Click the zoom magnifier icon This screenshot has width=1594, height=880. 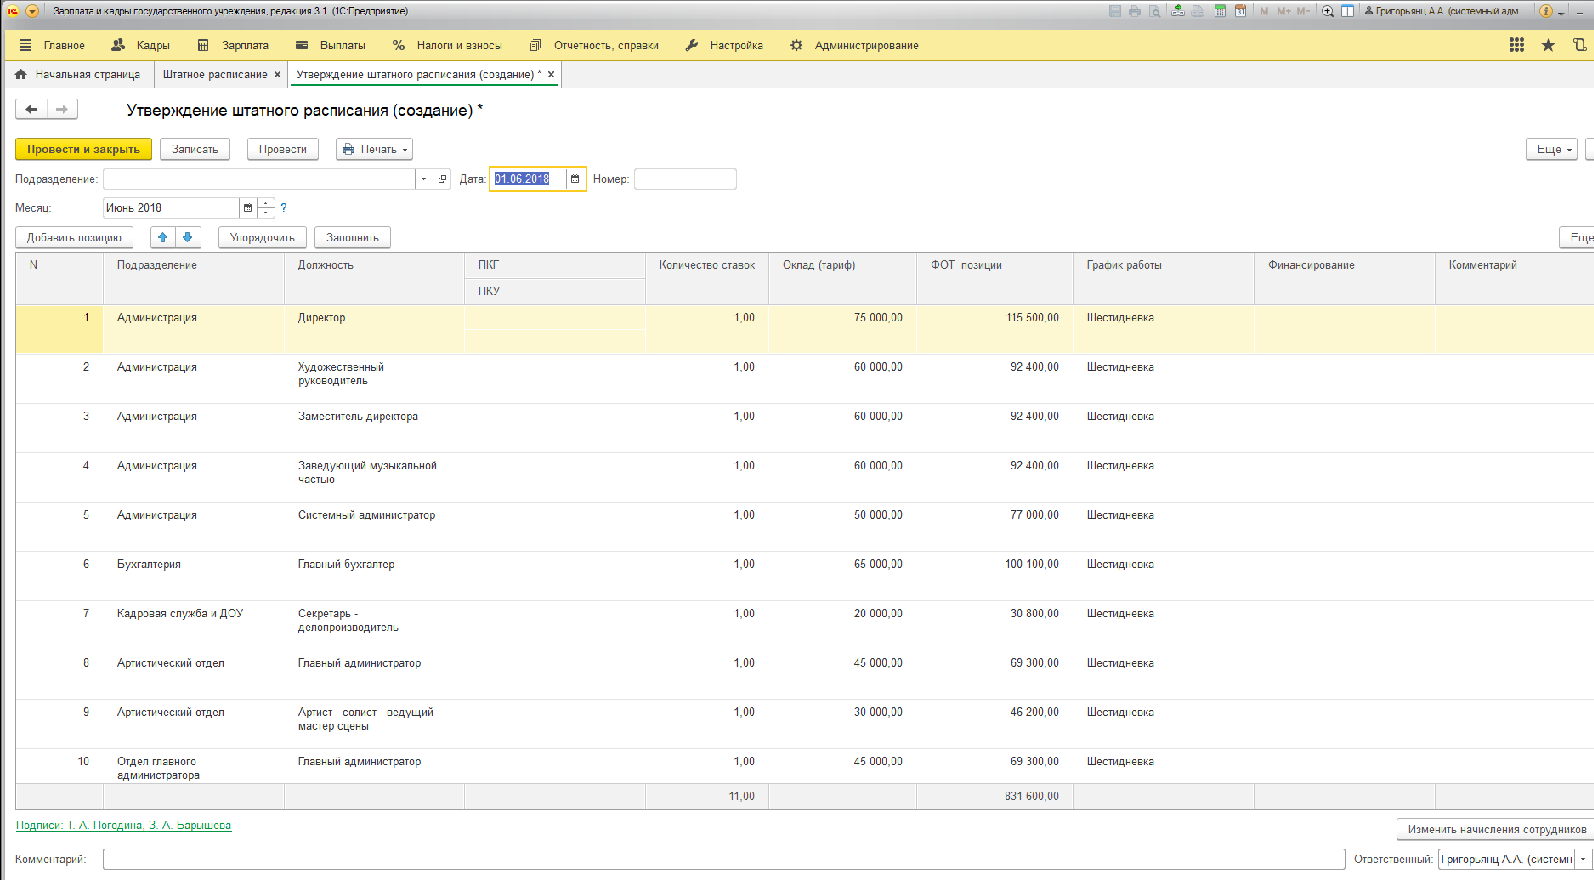click(1328, 11)
